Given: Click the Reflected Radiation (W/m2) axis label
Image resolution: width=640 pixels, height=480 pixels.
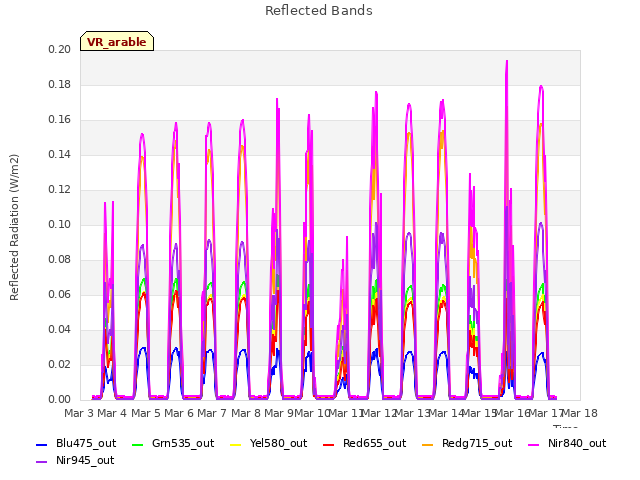Looking at the screenshot, I should [x=14, y=227].
